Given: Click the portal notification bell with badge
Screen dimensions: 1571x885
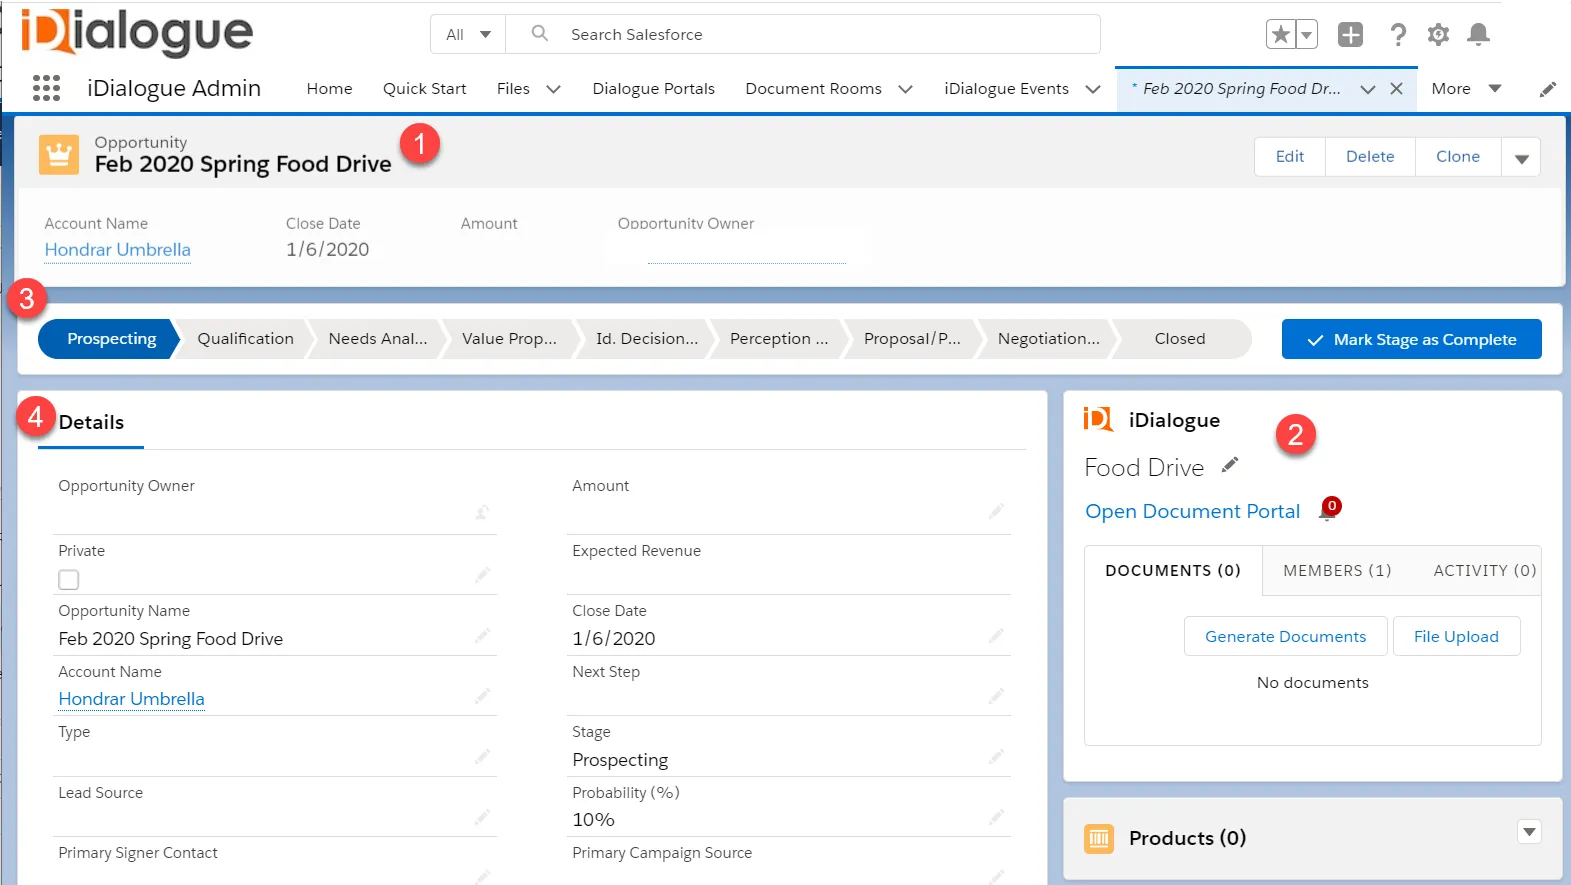Looking at the screenshot, I should click(1328, 510).
